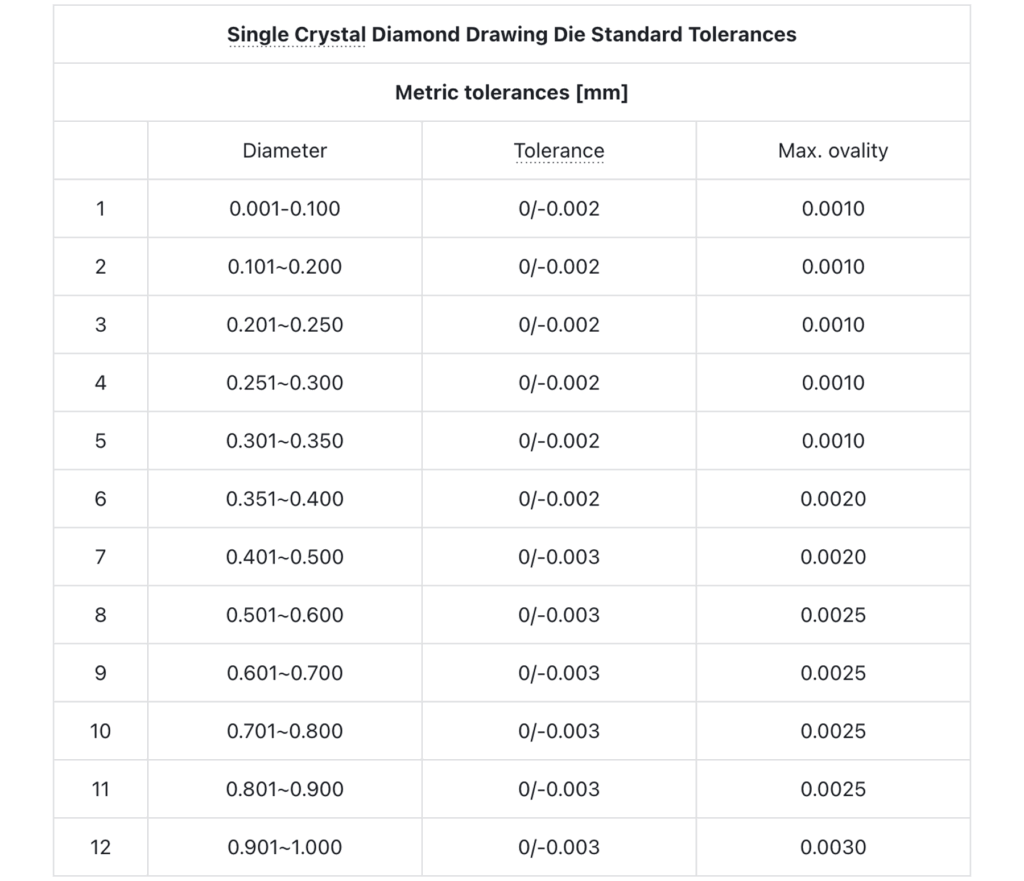Image resolution: width=1024 pixels, height=881 pixels.
Task: Click the 'Diameter' column header
Action: 285,150
